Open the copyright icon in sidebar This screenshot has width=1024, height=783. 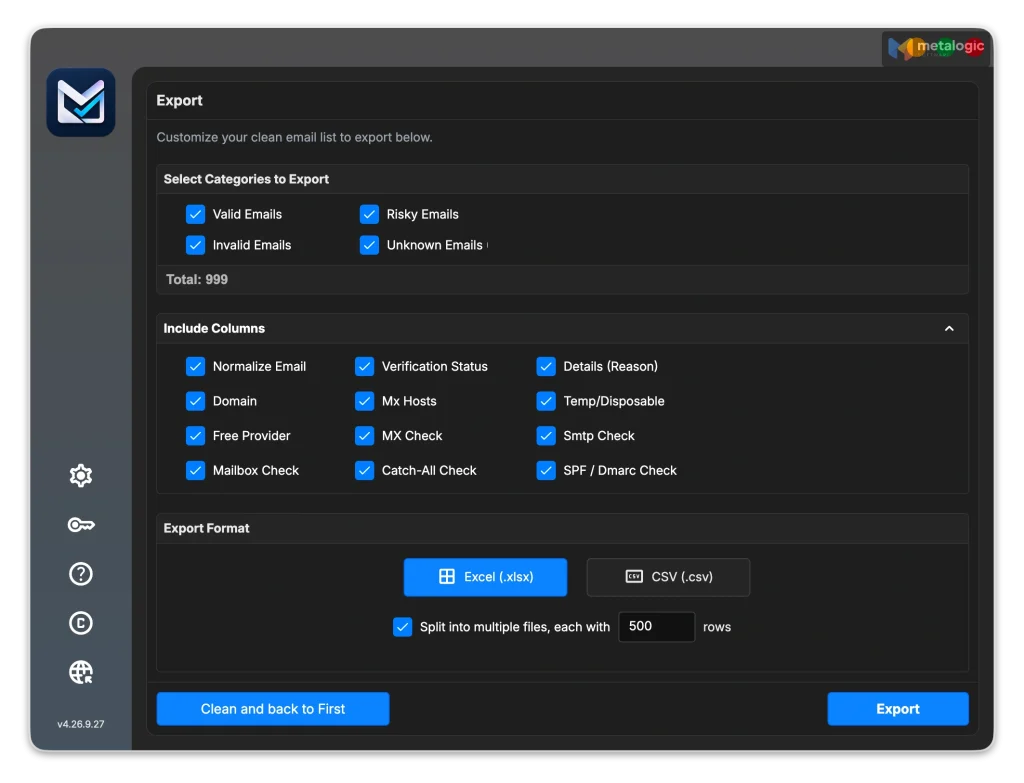coord(81,623)
